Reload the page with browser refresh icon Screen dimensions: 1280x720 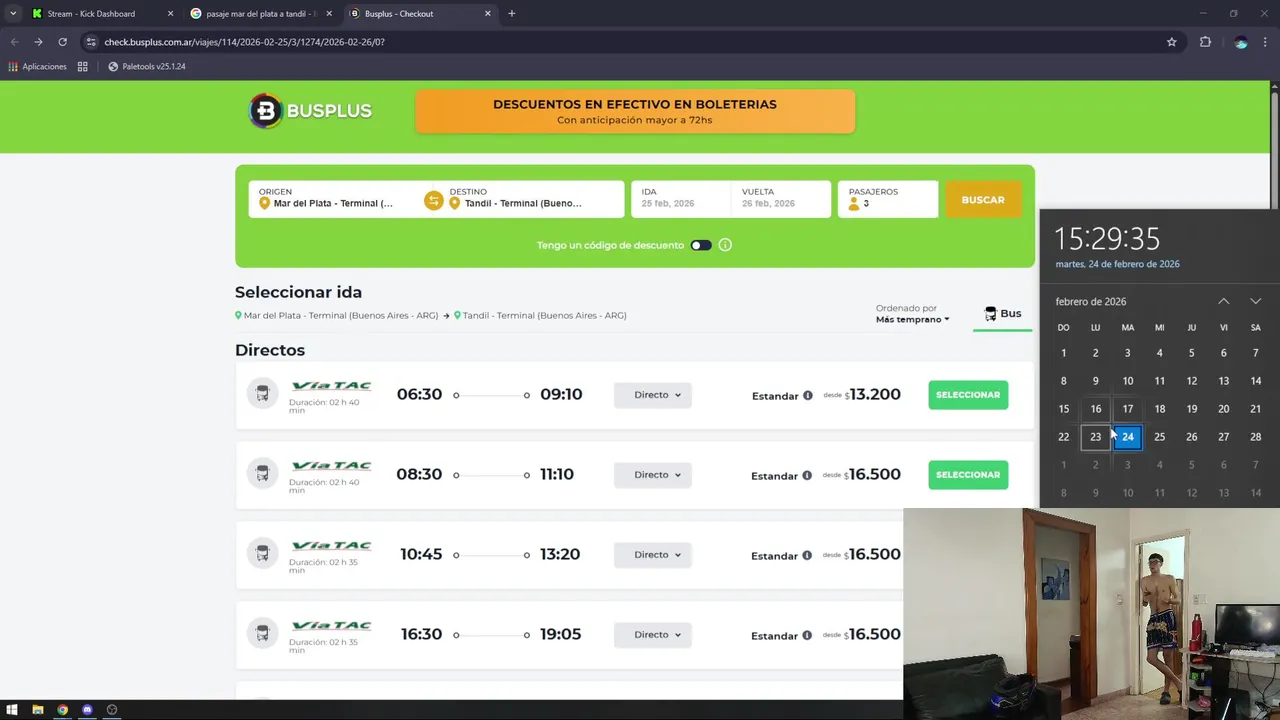[x=62, y=42]
